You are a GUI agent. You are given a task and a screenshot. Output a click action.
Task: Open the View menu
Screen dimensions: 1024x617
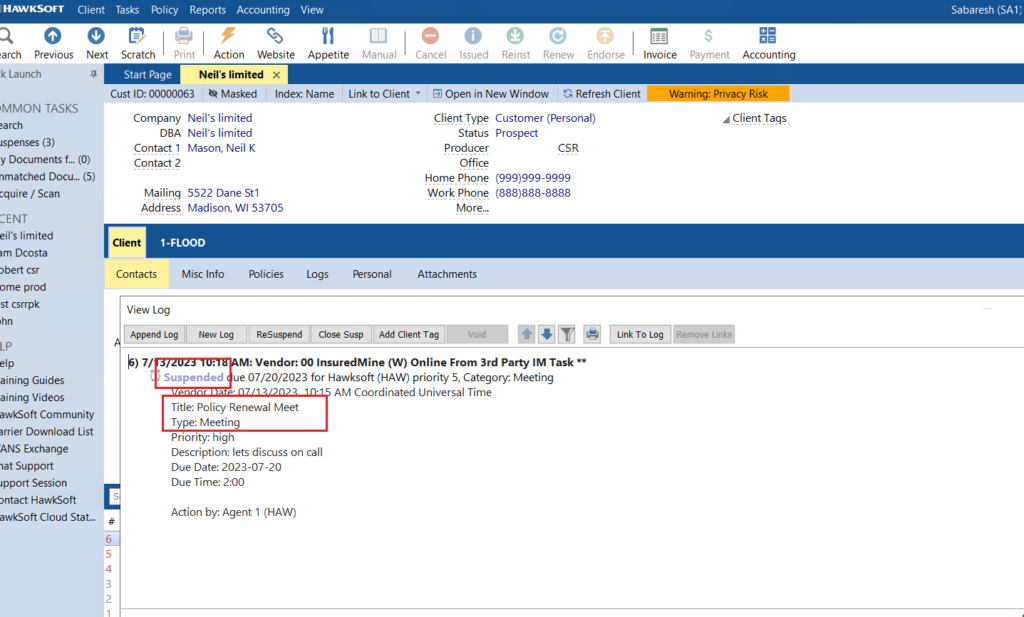coord(312,10)
